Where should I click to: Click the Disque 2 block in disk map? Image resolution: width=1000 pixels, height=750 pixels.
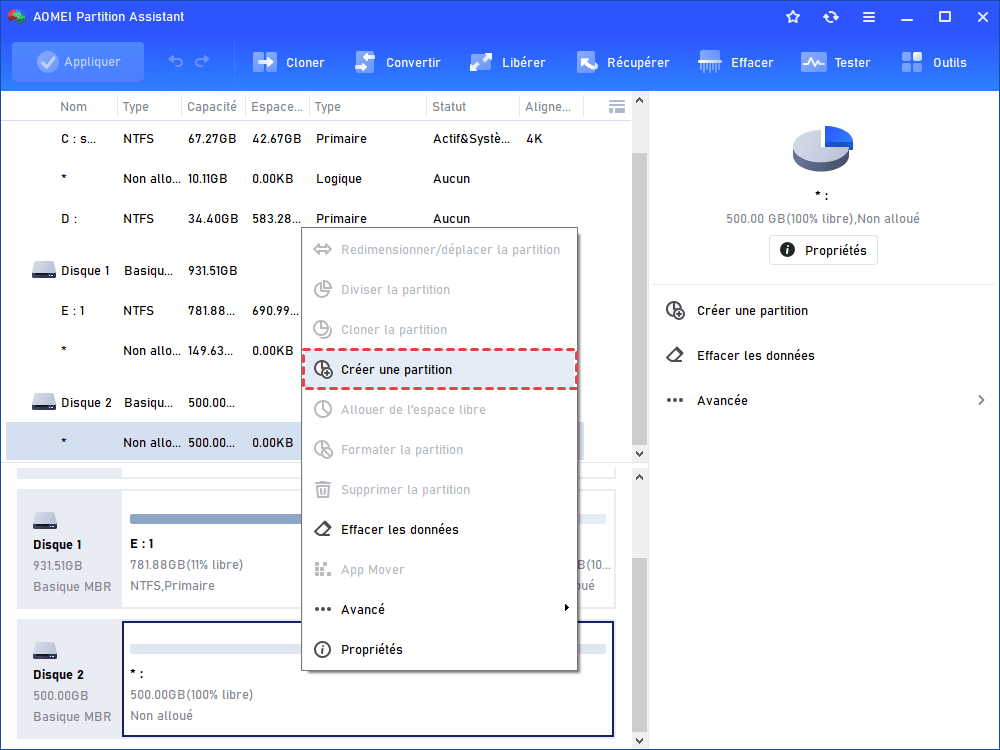click(x=70, y=679)
